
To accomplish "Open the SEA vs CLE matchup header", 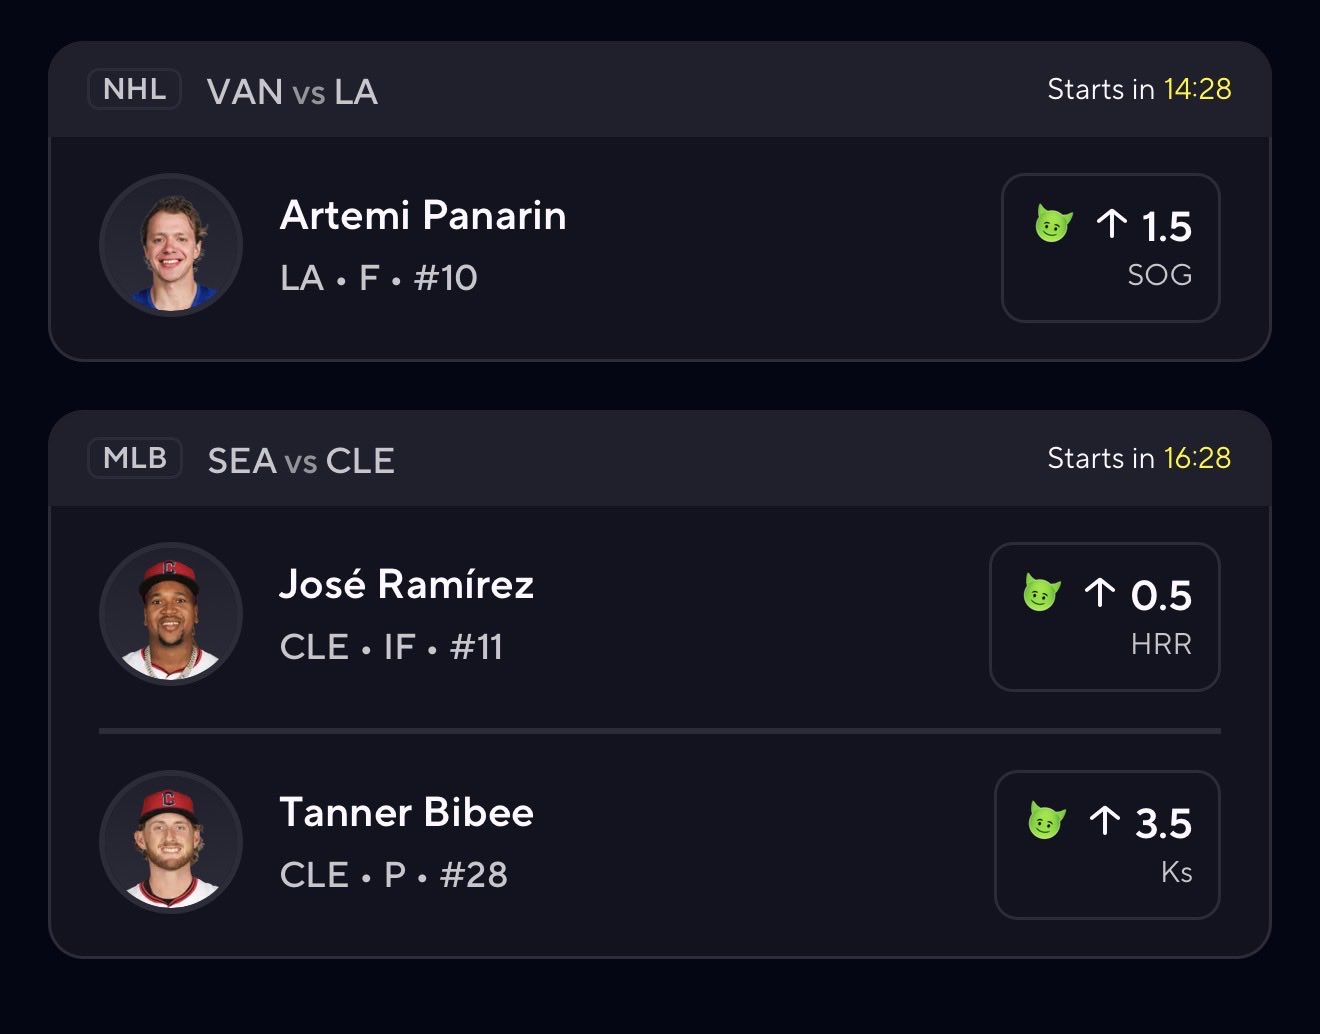I will point(301,461).
